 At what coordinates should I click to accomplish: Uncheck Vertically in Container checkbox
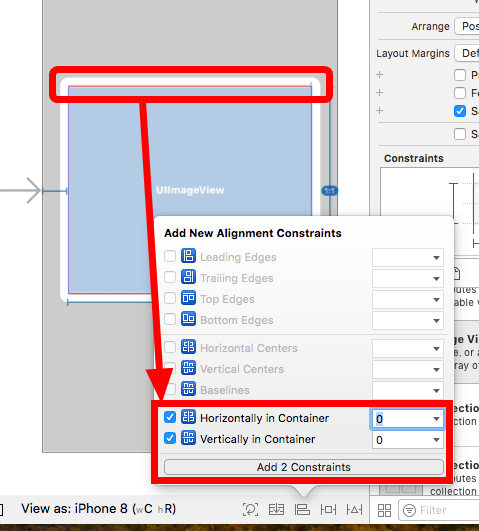click(170, 438)
